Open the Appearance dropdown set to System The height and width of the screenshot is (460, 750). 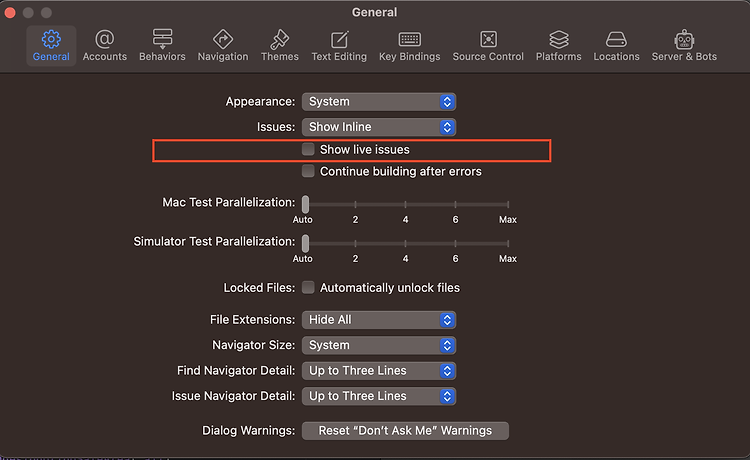(379, 101)
